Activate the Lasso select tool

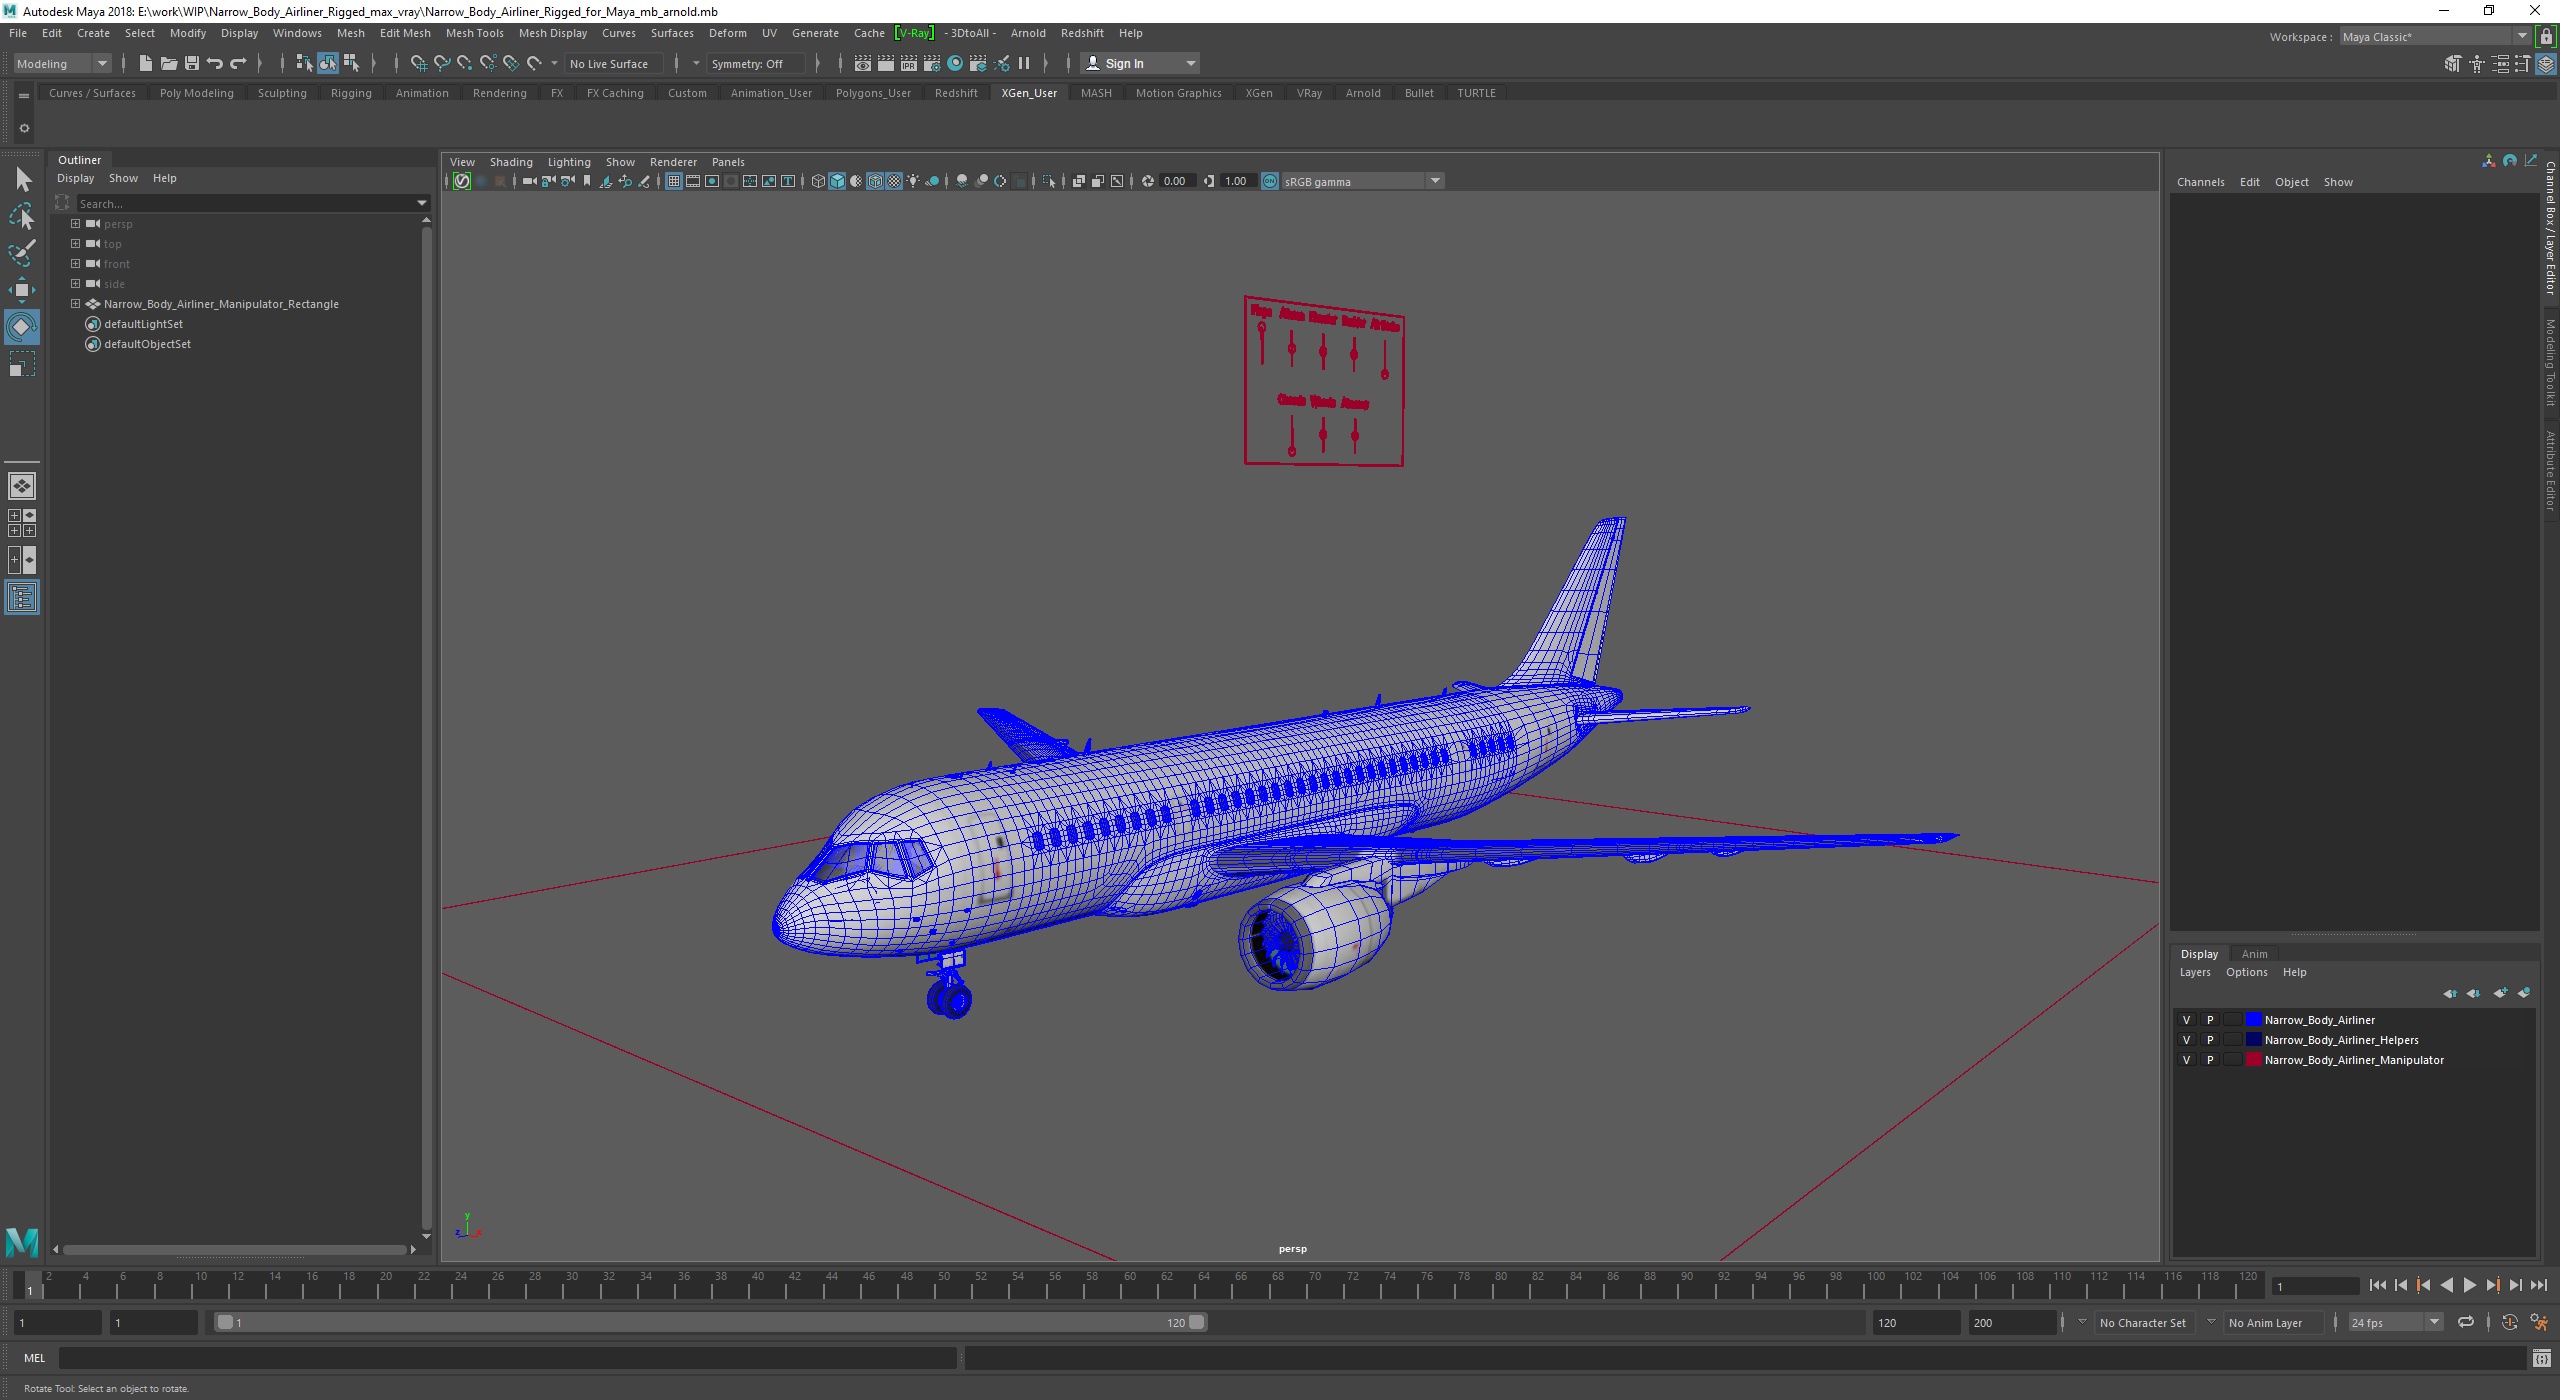click(x=22, y=216)
